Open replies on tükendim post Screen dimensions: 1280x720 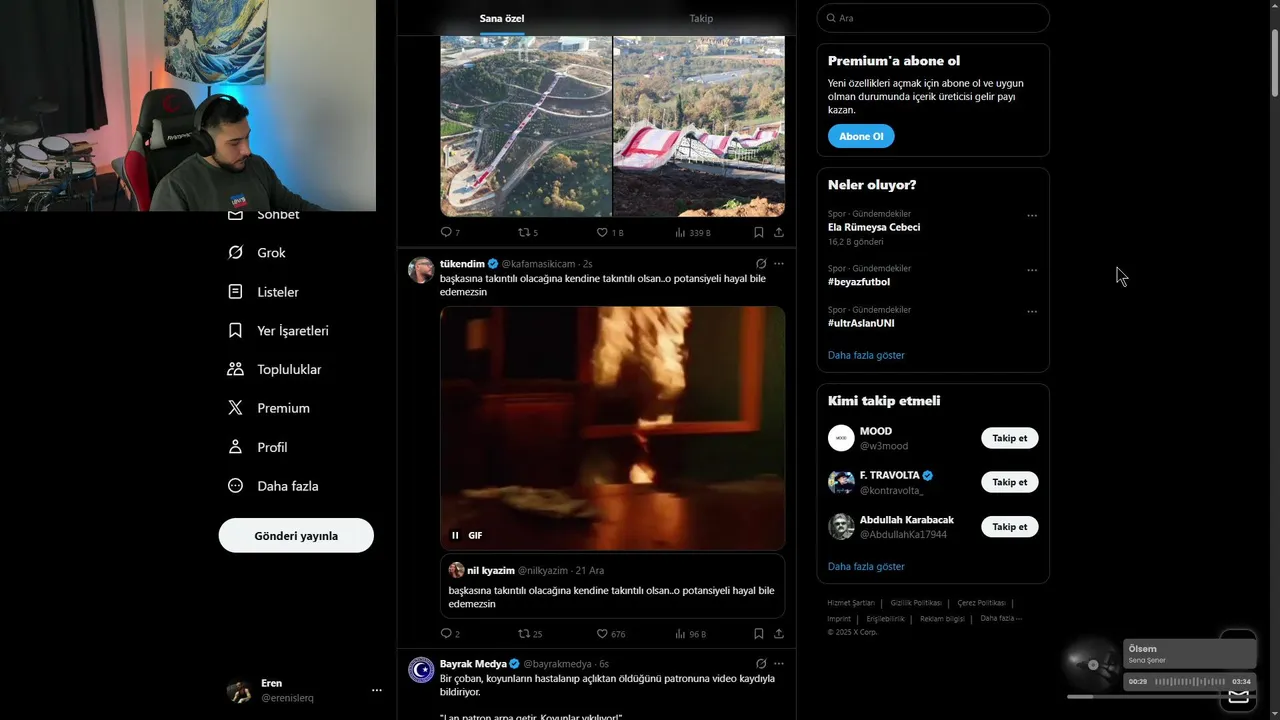[450, 633]
